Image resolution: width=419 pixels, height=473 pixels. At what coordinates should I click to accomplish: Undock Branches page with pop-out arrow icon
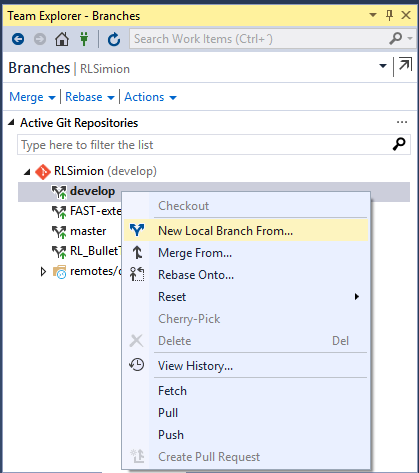(x=405, y=65)
